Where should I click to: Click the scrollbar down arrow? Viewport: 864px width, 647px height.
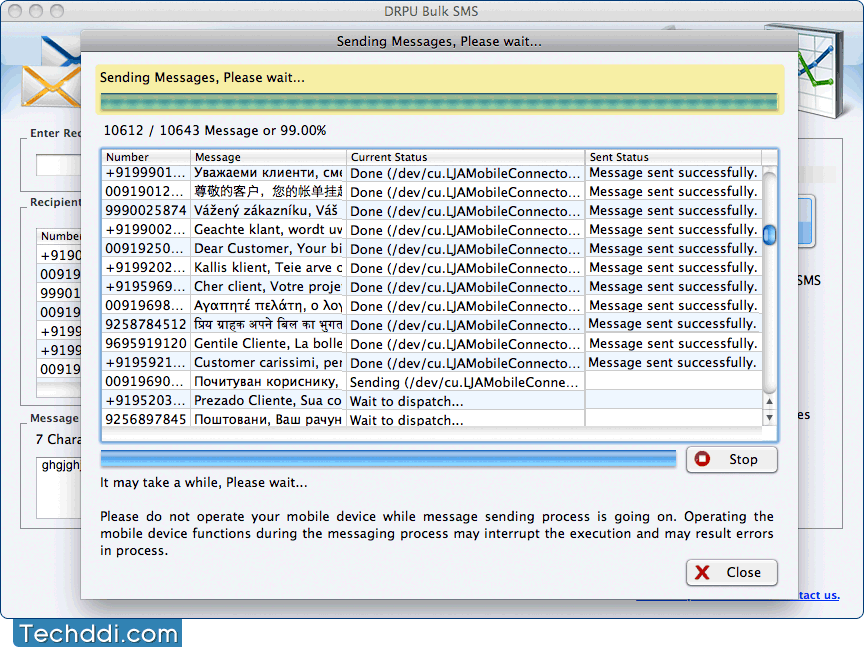(x=769, y=418)
